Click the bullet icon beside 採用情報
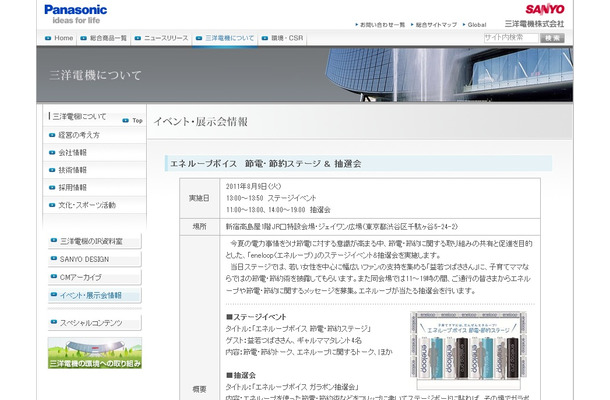Screen dimensions: 610x400 coord(52,188)
